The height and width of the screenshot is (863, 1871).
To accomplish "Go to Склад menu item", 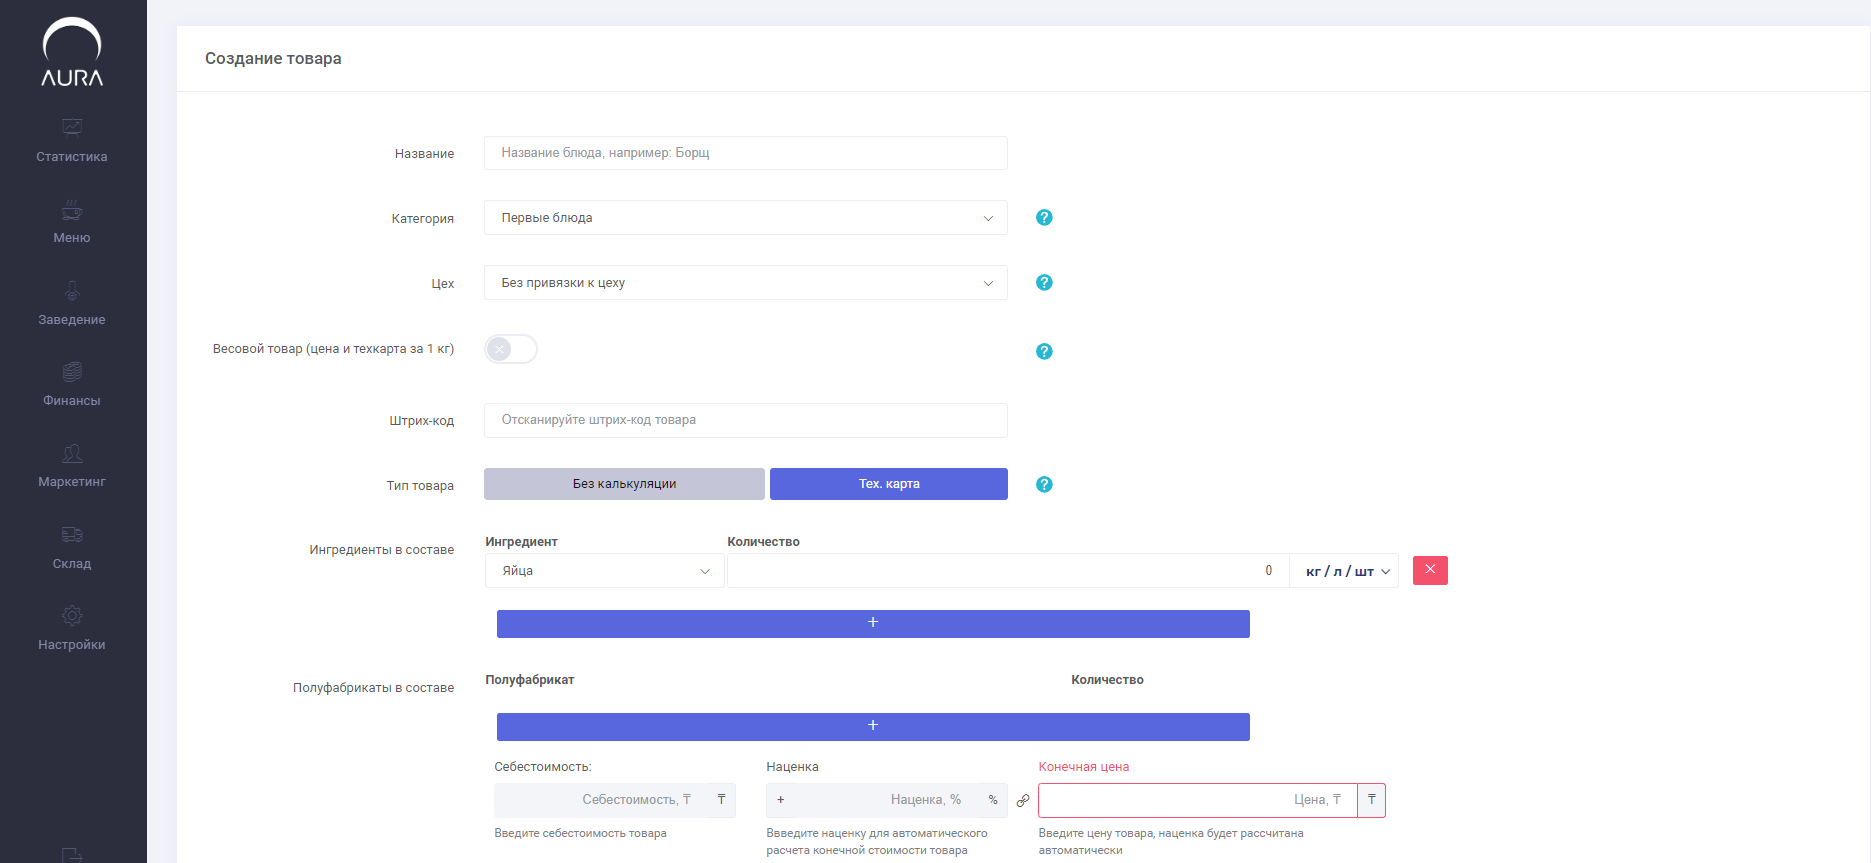I will [x=72, y=564].
